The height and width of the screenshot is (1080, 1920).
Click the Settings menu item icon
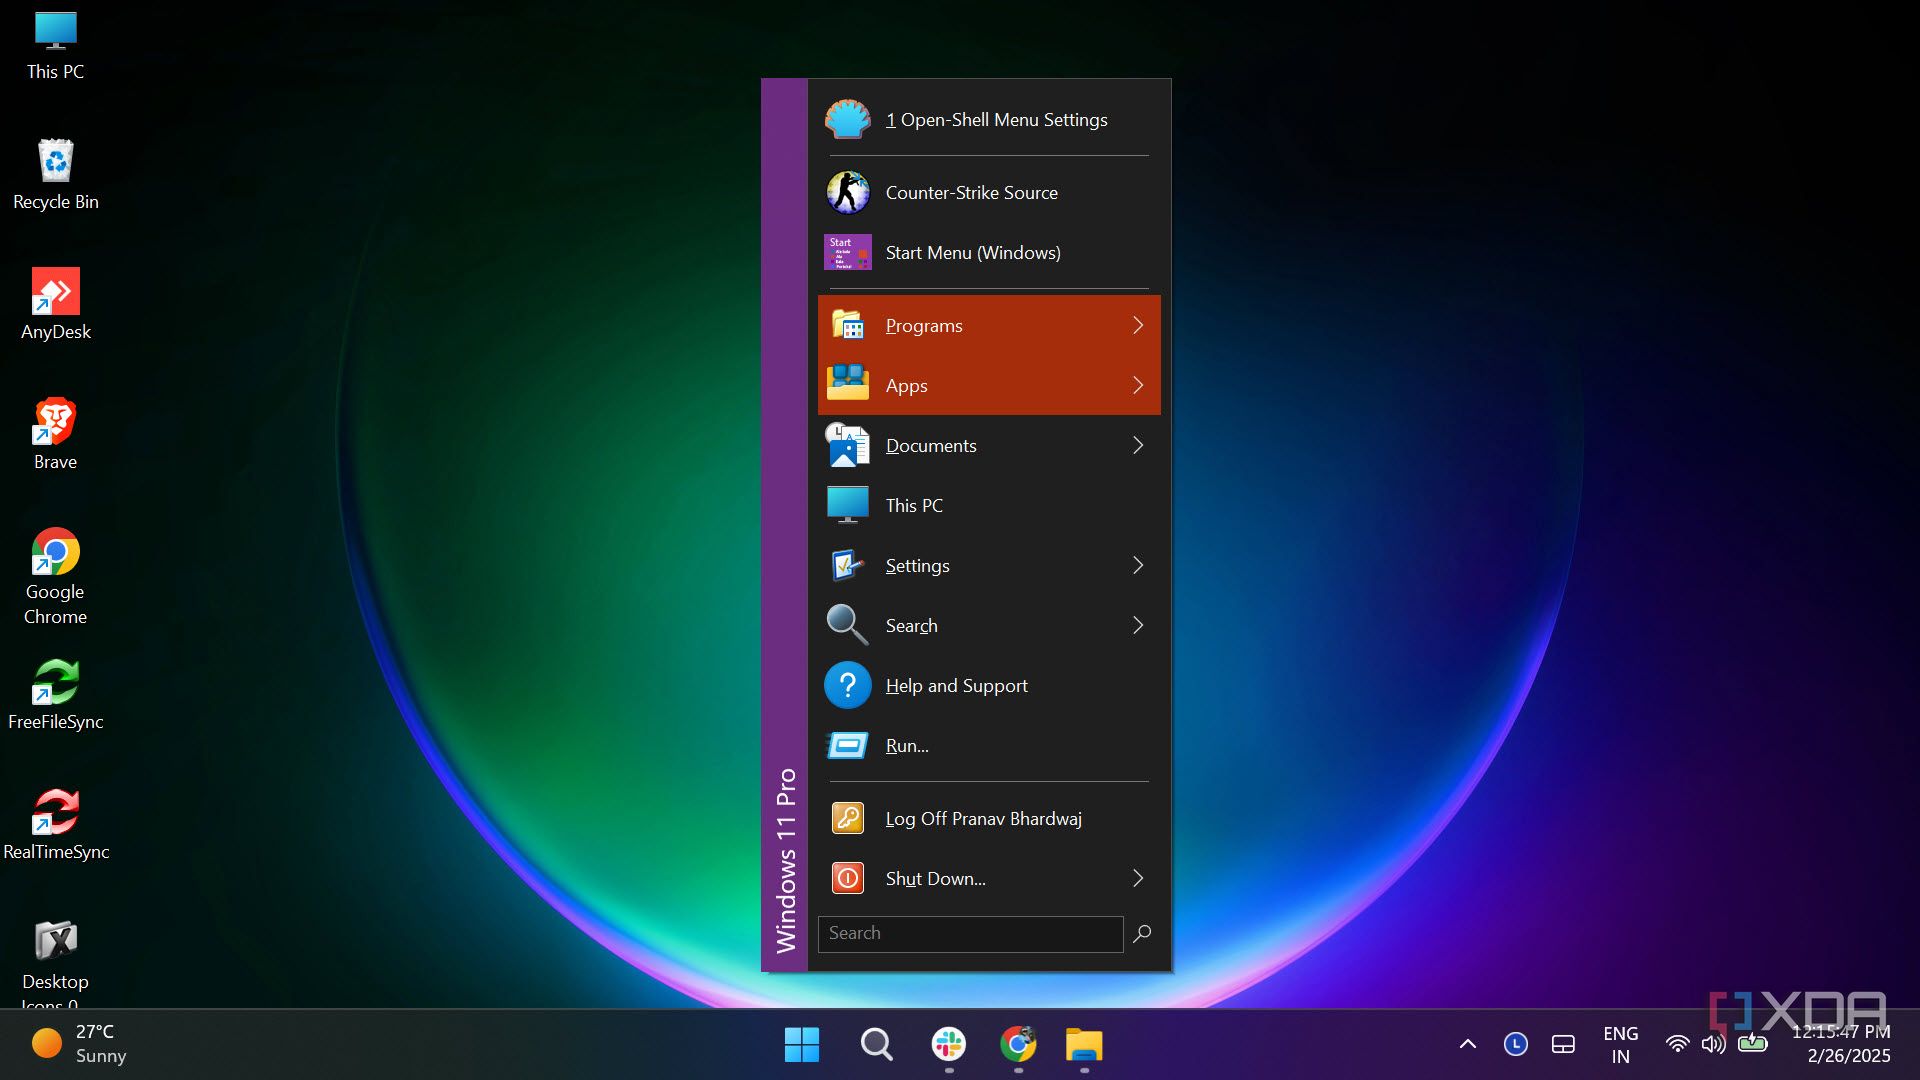[x=847, y=566]
